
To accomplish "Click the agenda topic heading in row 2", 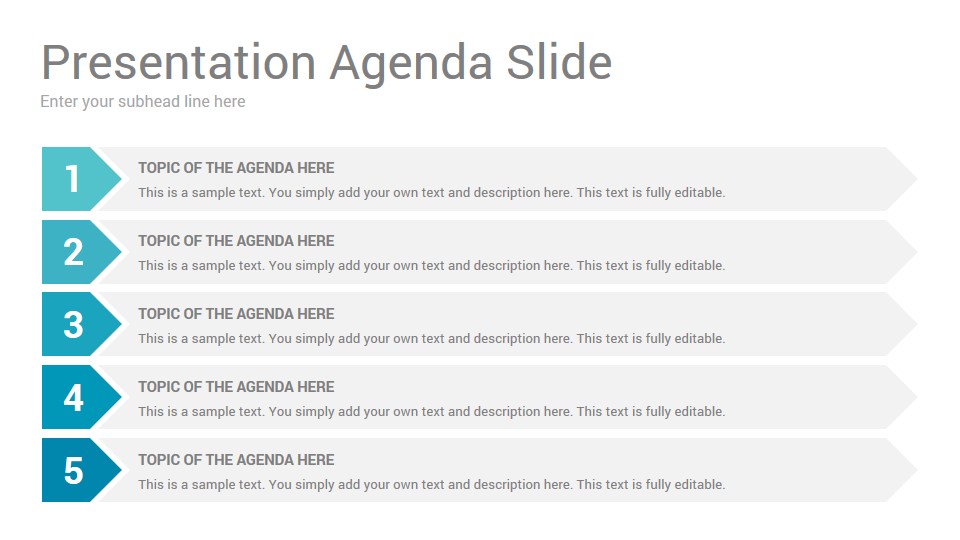I will 236,241.
